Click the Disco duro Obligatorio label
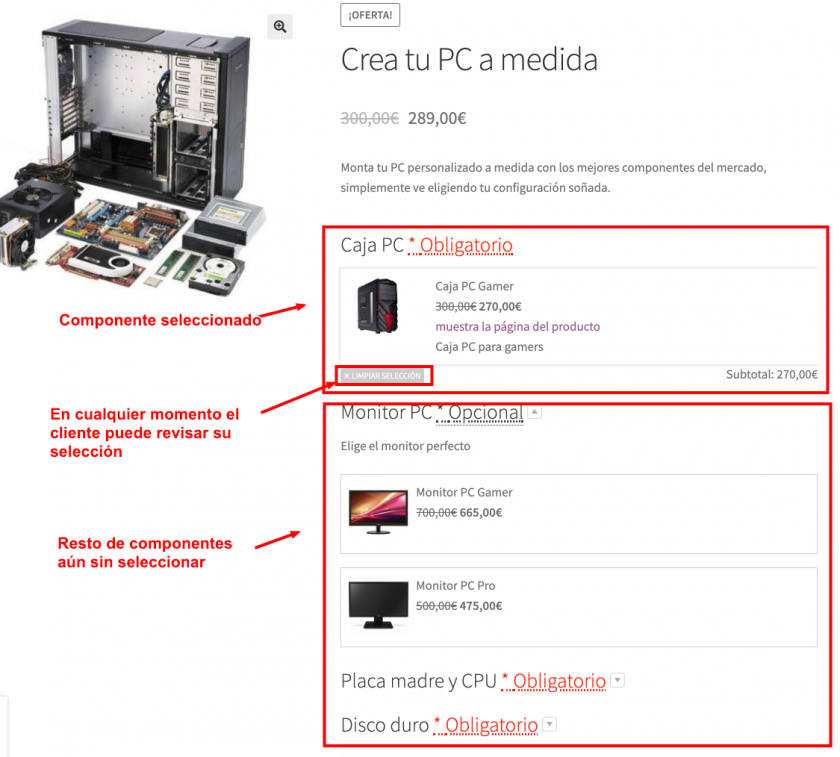Viewport: 840px width, 757px height. tap(485, 725)
